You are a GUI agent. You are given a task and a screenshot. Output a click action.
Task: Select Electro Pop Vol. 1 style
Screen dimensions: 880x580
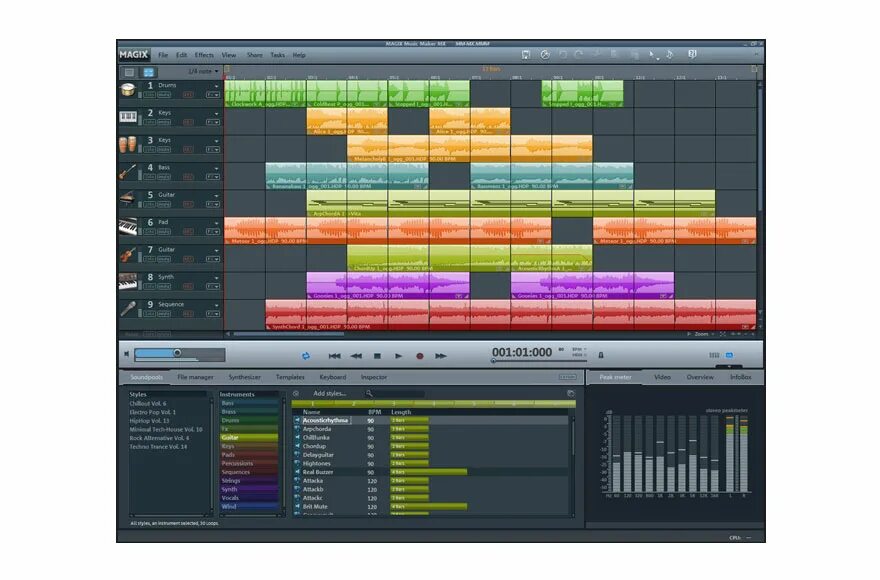pyautogui.click(x=153, y=412)
